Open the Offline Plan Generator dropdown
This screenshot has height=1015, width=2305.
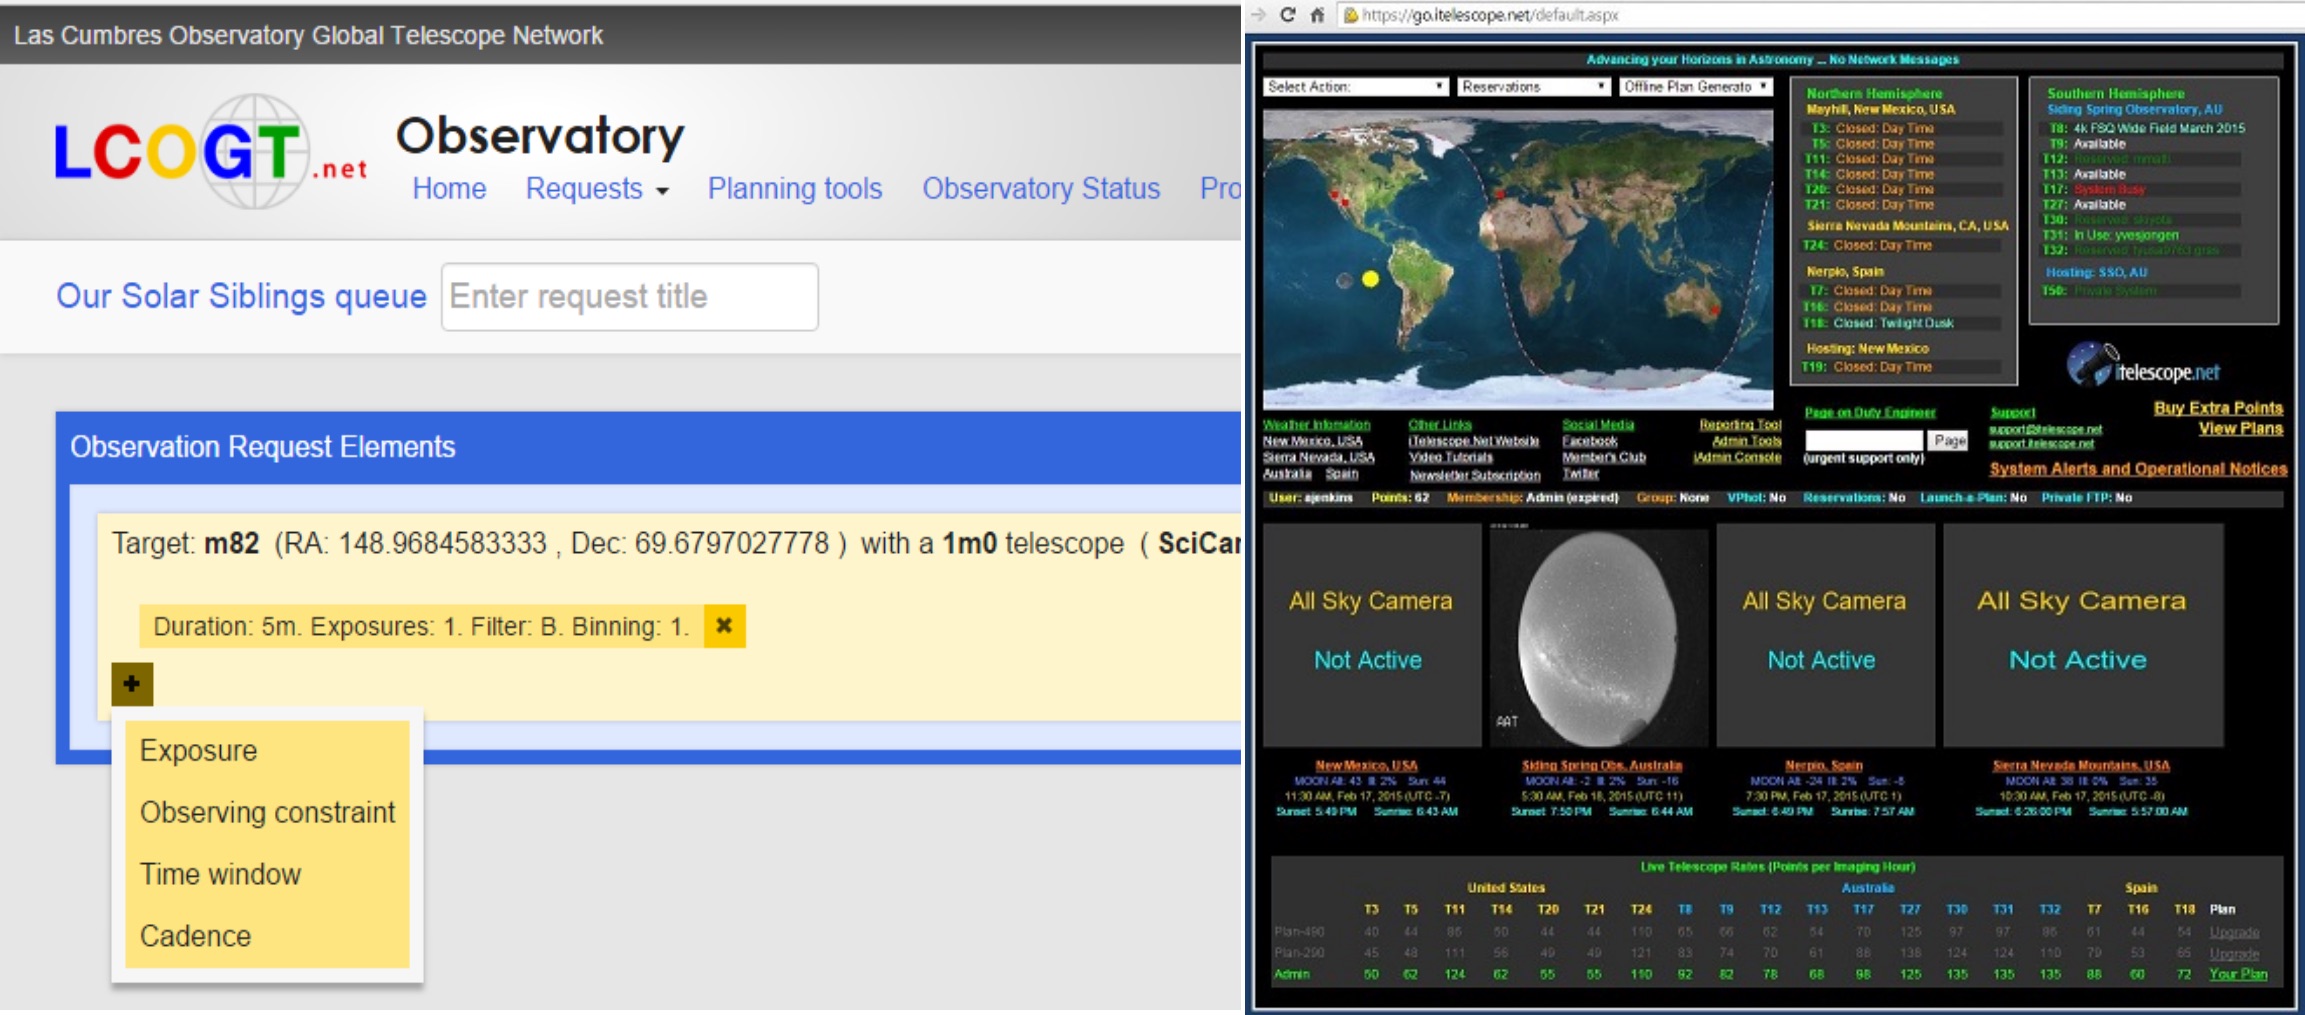click(x=1695, y=87)
